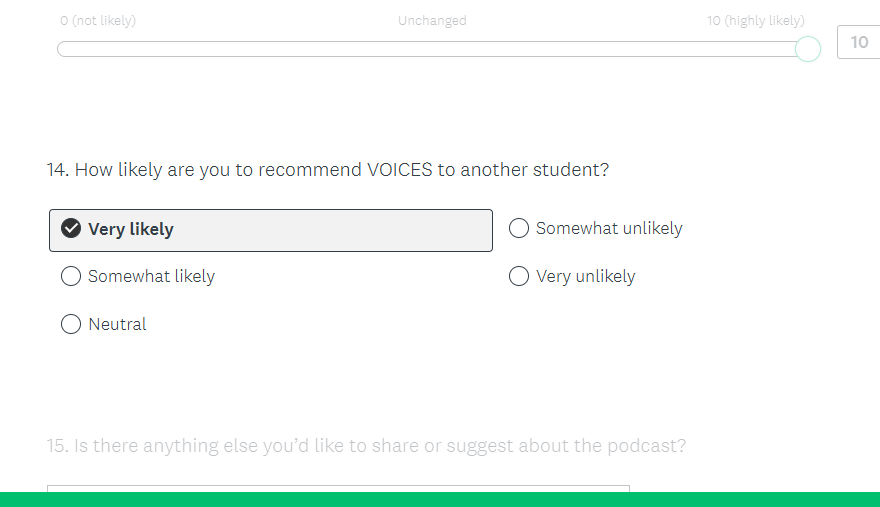Pick the Very unlikely radio circle
Image resolution: width=880 pixels, height=507 pixels.
point(519,277)
